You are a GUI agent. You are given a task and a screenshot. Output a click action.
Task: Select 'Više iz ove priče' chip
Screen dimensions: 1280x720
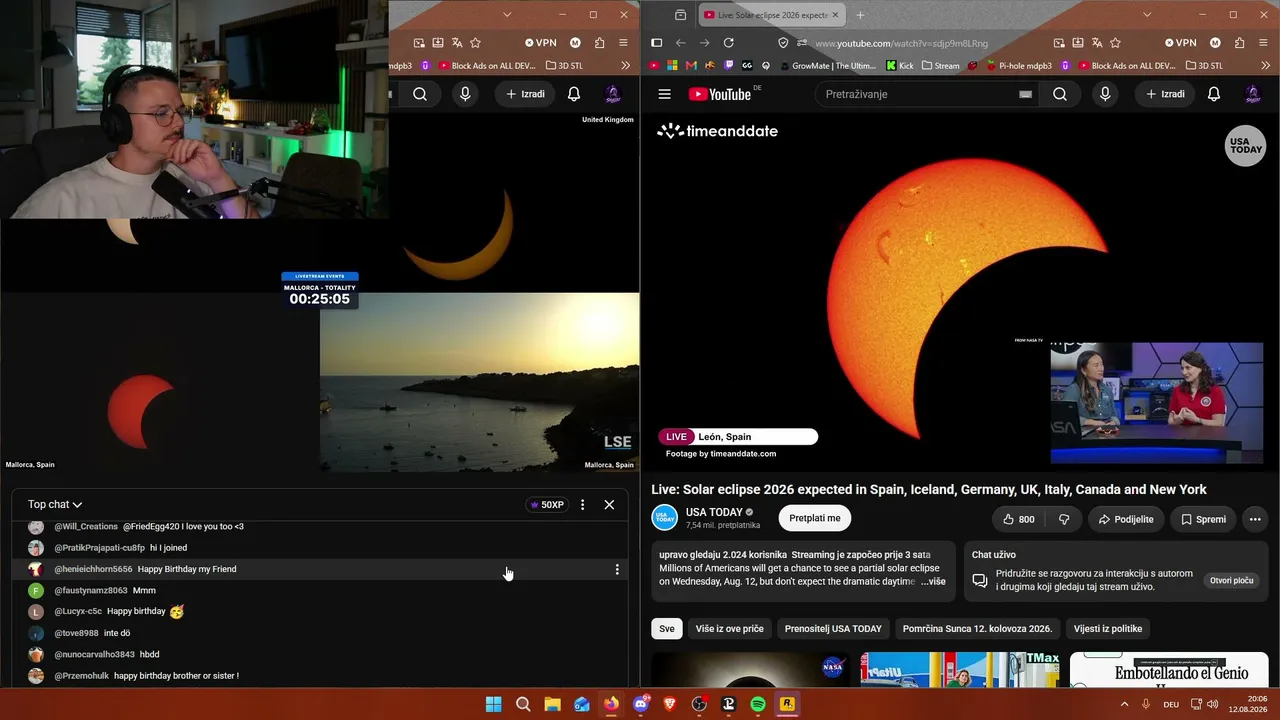[x=730, y=629]
